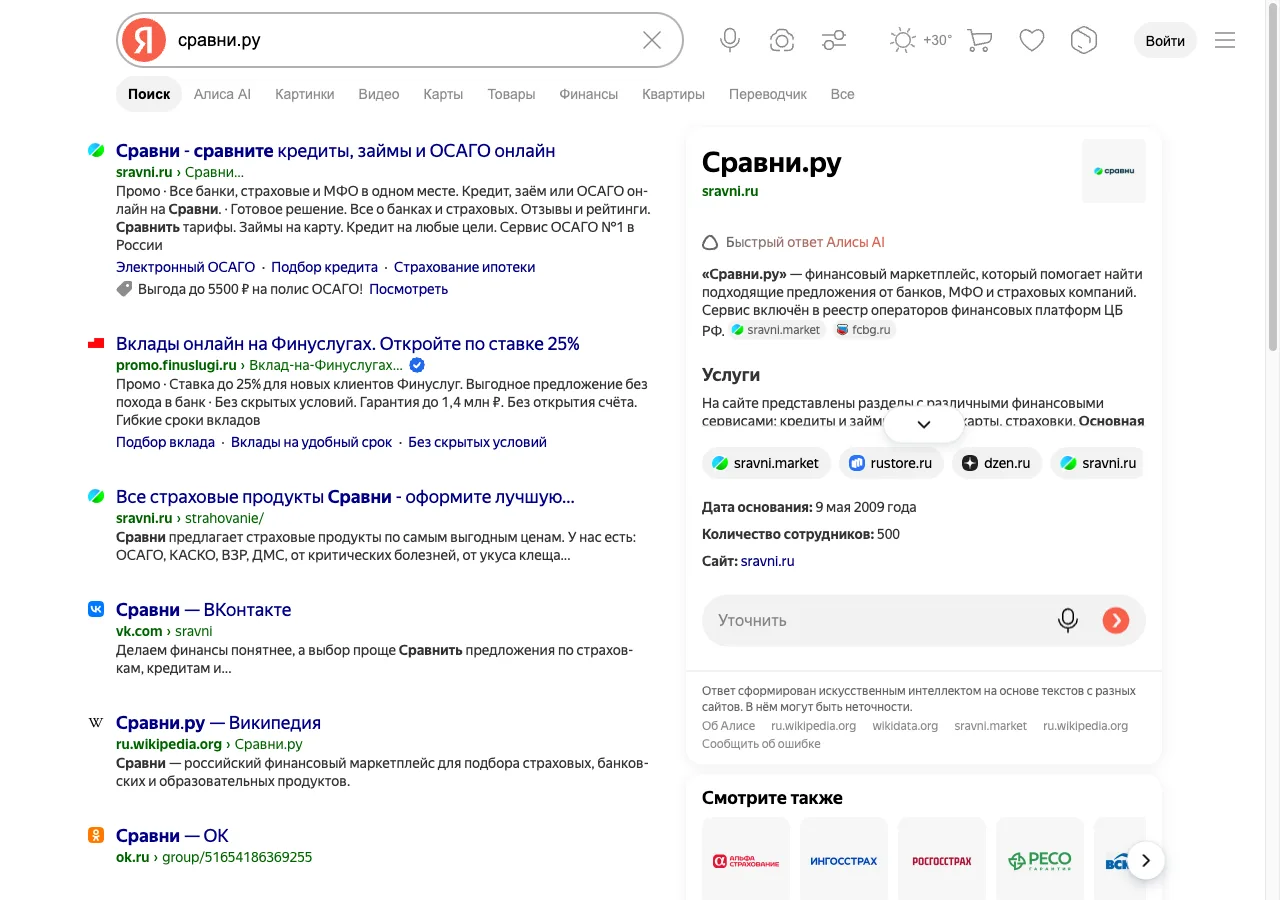1280x900 pixels.
Task: Switch to Картинки tab
Action: click(305, 94)
